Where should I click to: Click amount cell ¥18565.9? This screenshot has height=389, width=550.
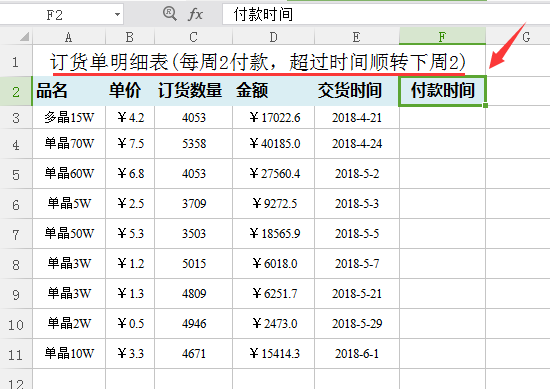[273, 234]
